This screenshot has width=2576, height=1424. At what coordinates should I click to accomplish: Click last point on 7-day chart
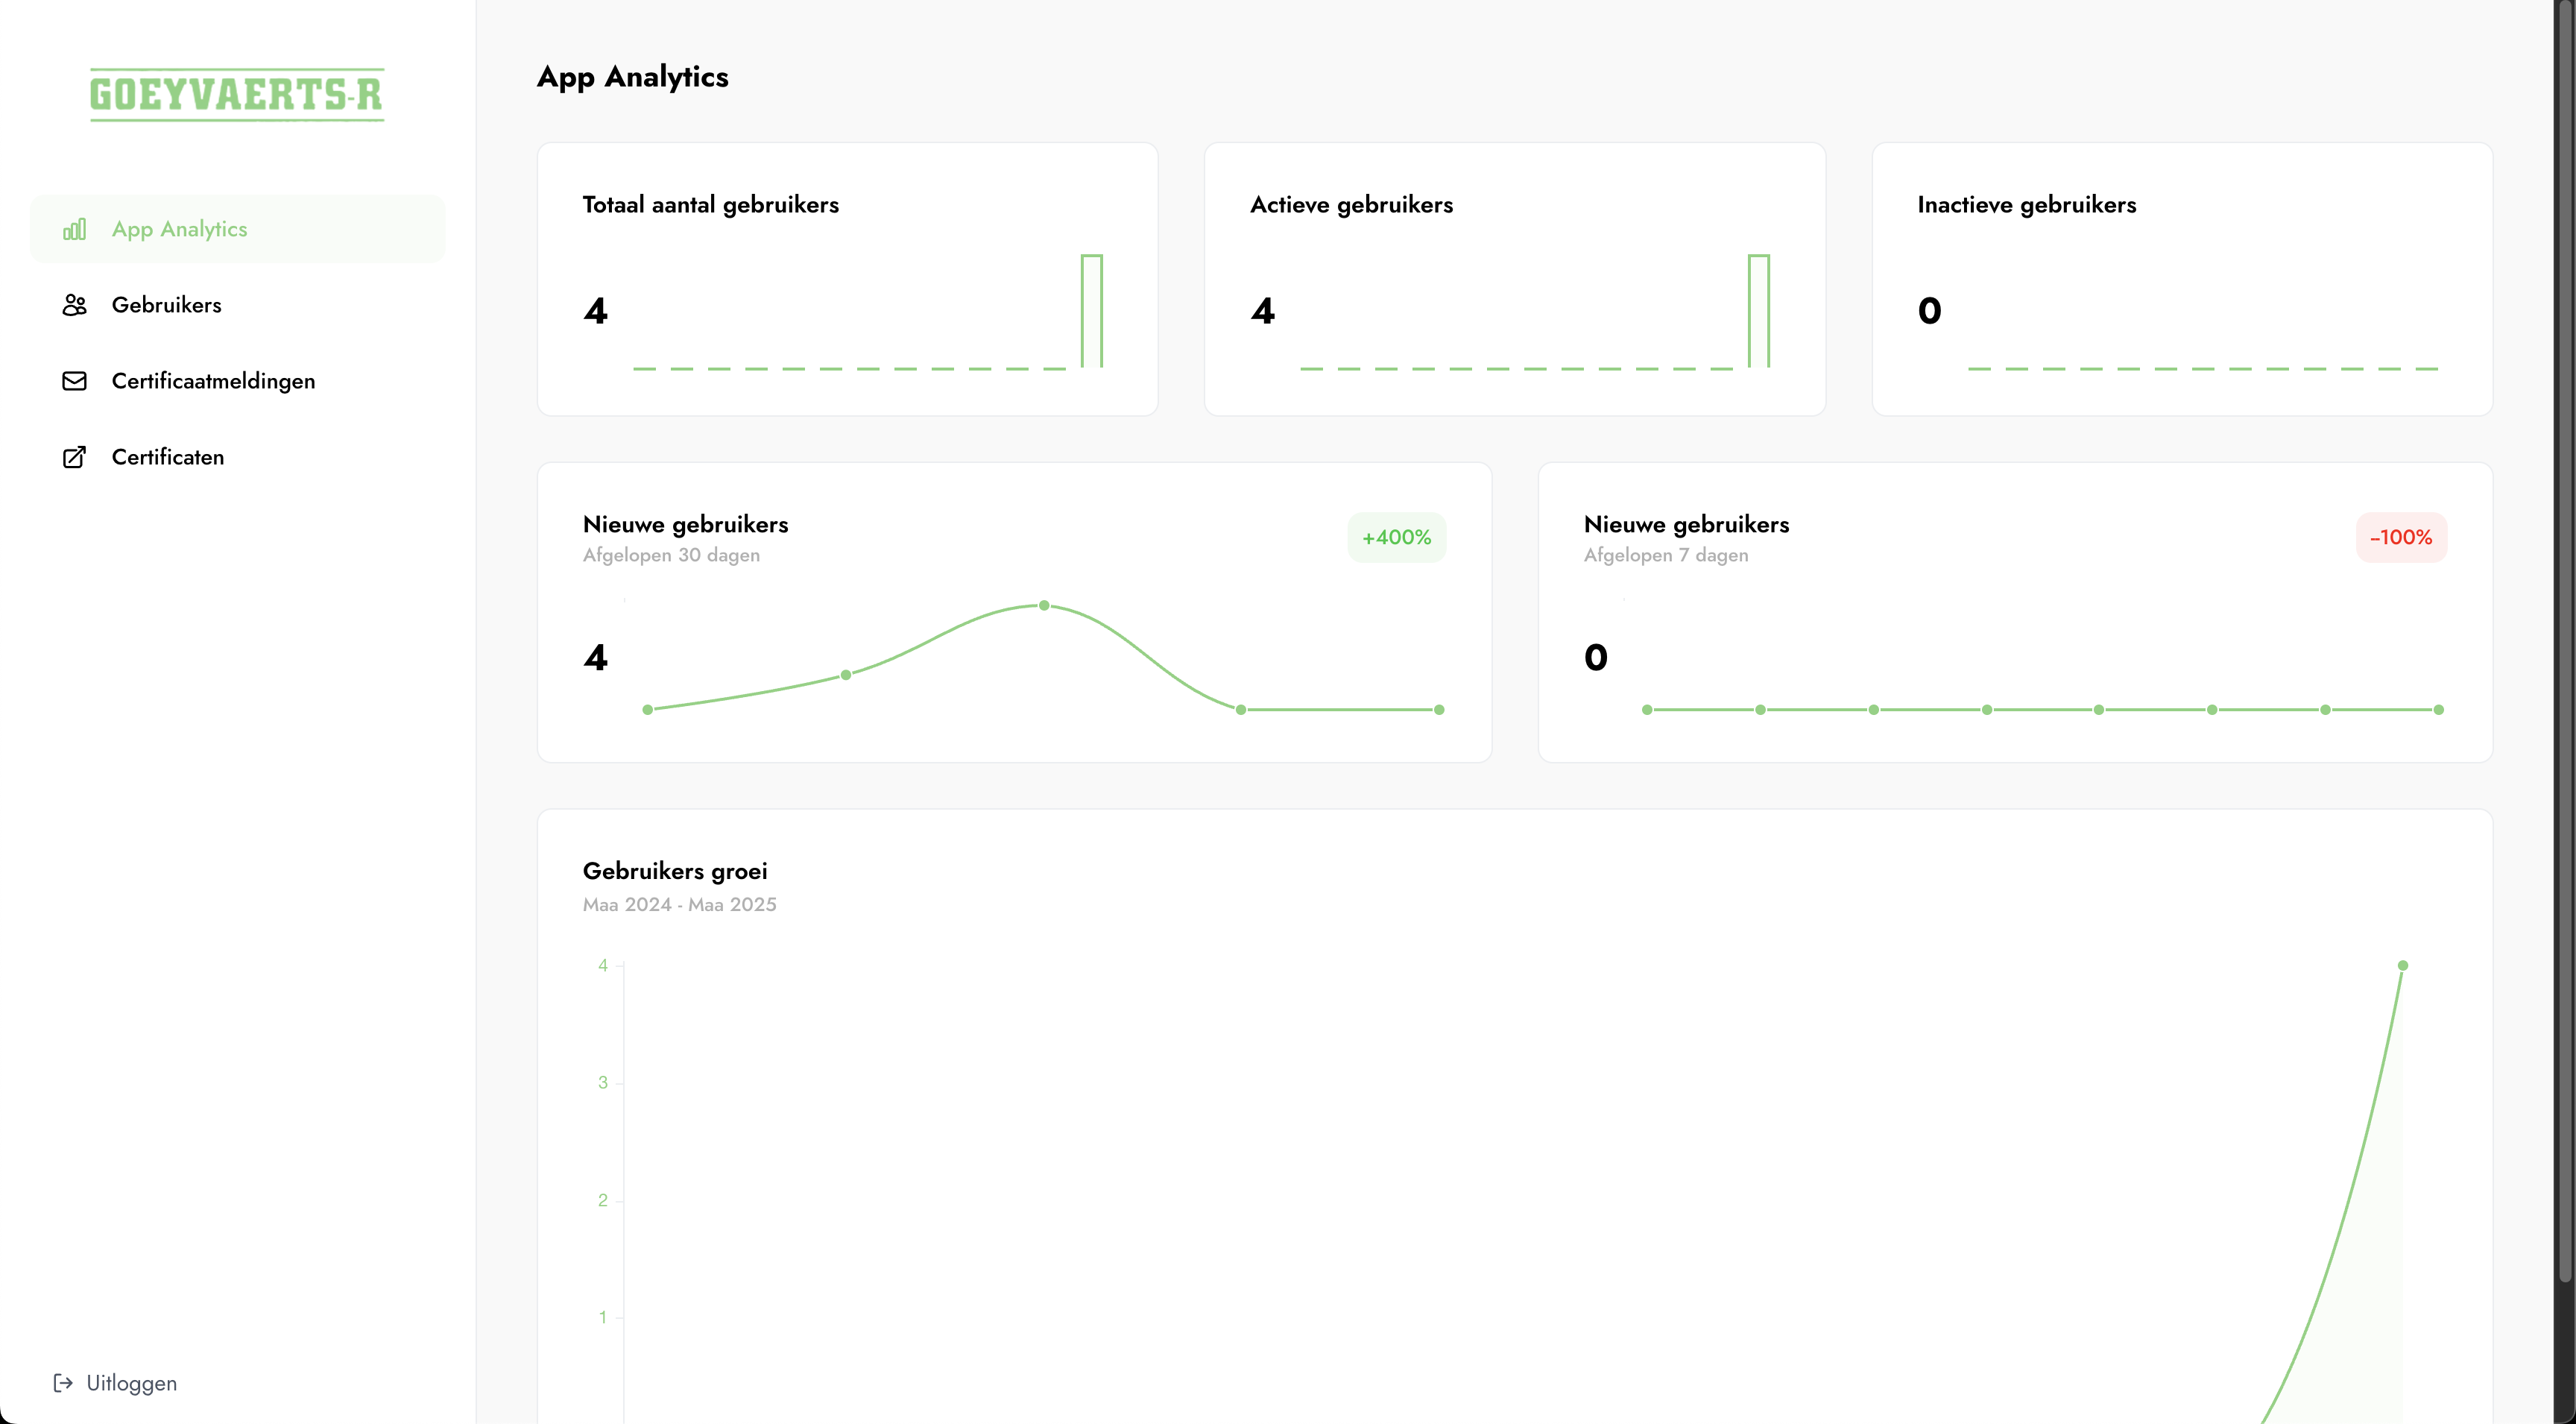coord(2438,710)
